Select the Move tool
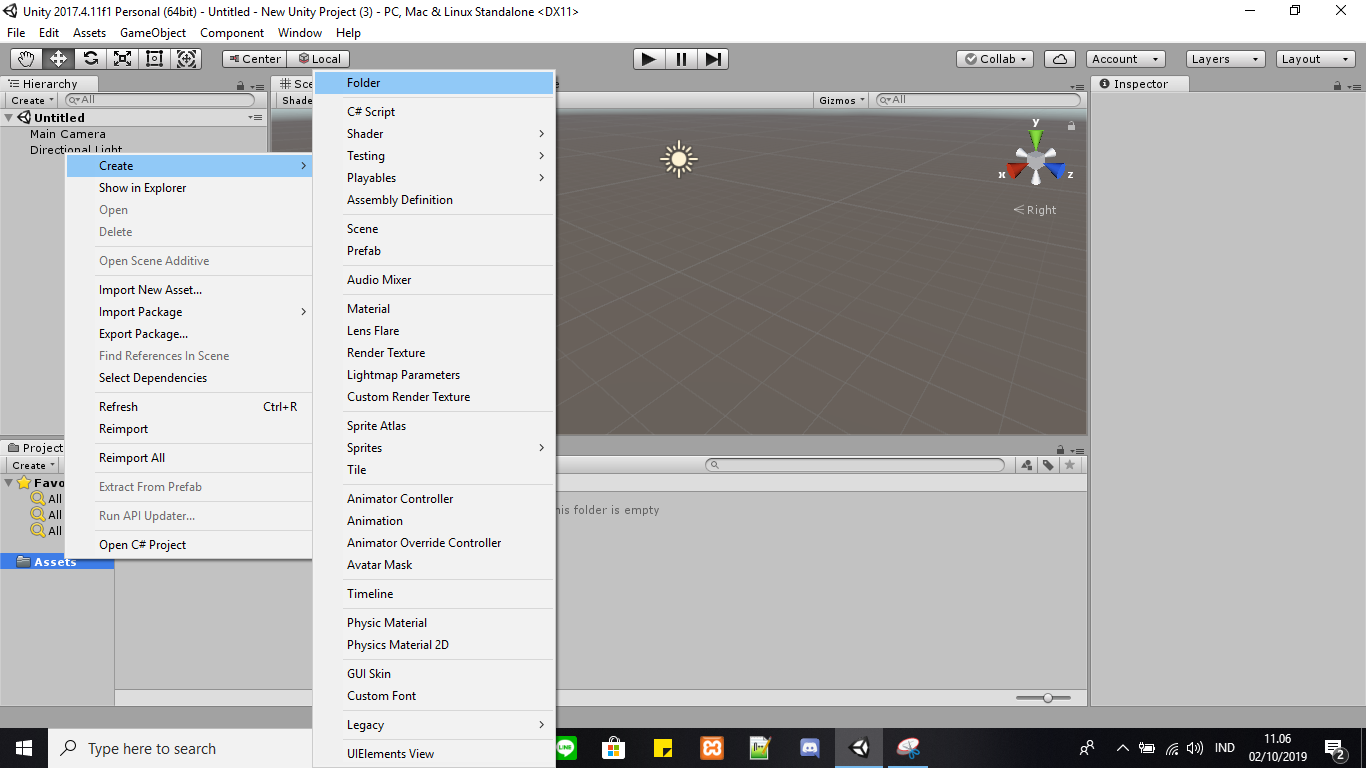Viewport: 1366px width, 768px height. click(x=57, y=59)
